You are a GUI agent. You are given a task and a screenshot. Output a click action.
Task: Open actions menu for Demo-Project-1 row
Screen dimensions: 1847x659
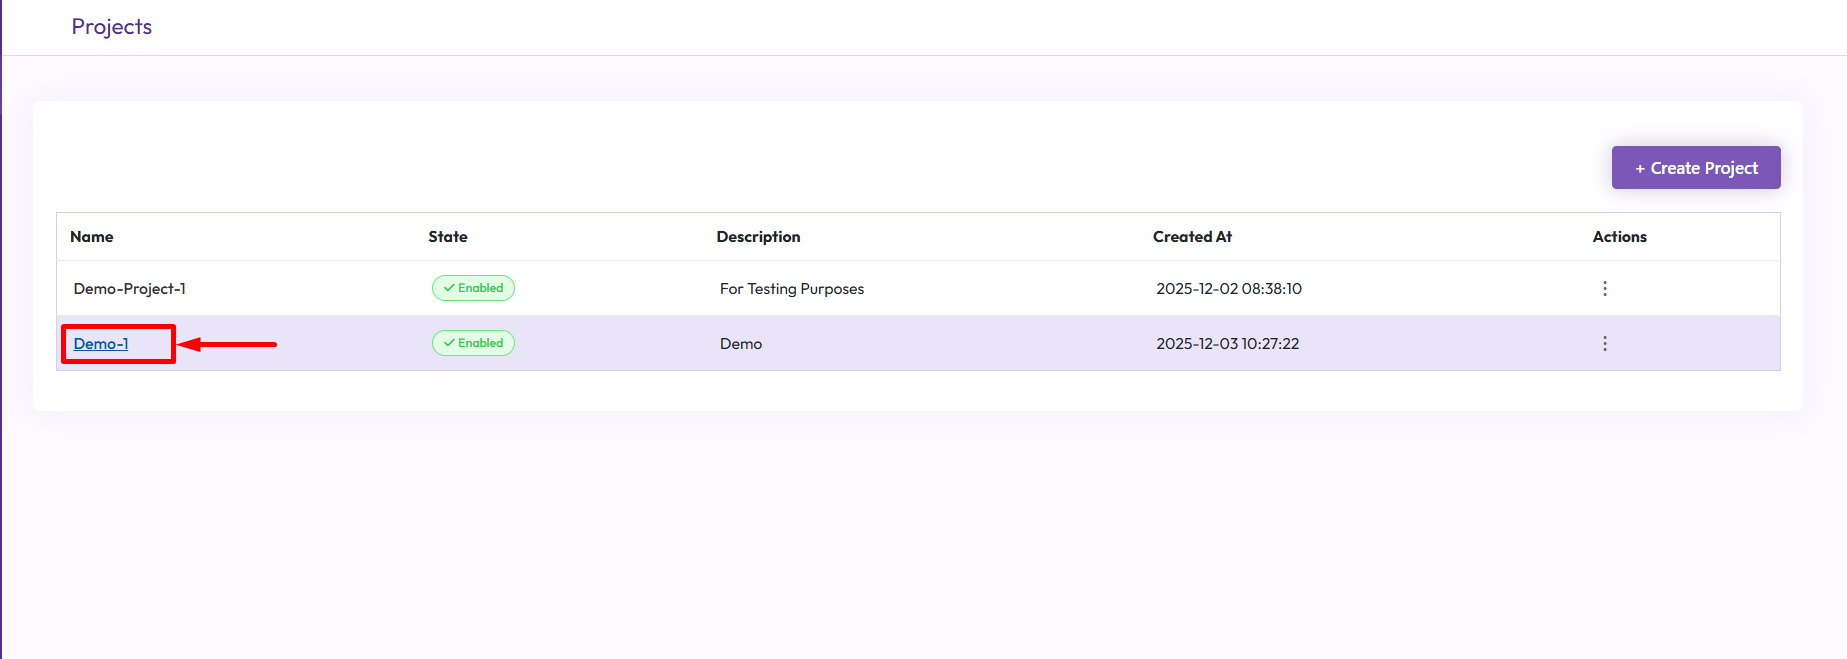click(1604, 289)
